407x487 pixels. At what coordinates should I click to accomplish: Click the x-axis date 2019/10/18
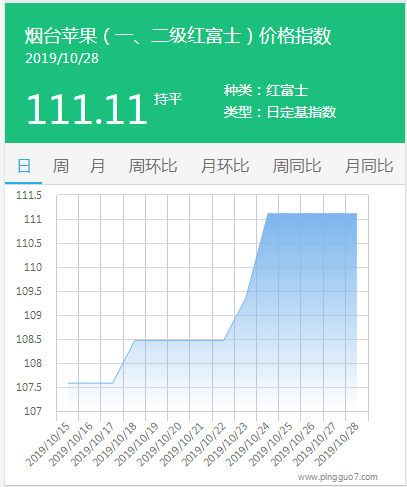[x=115, y=444]
